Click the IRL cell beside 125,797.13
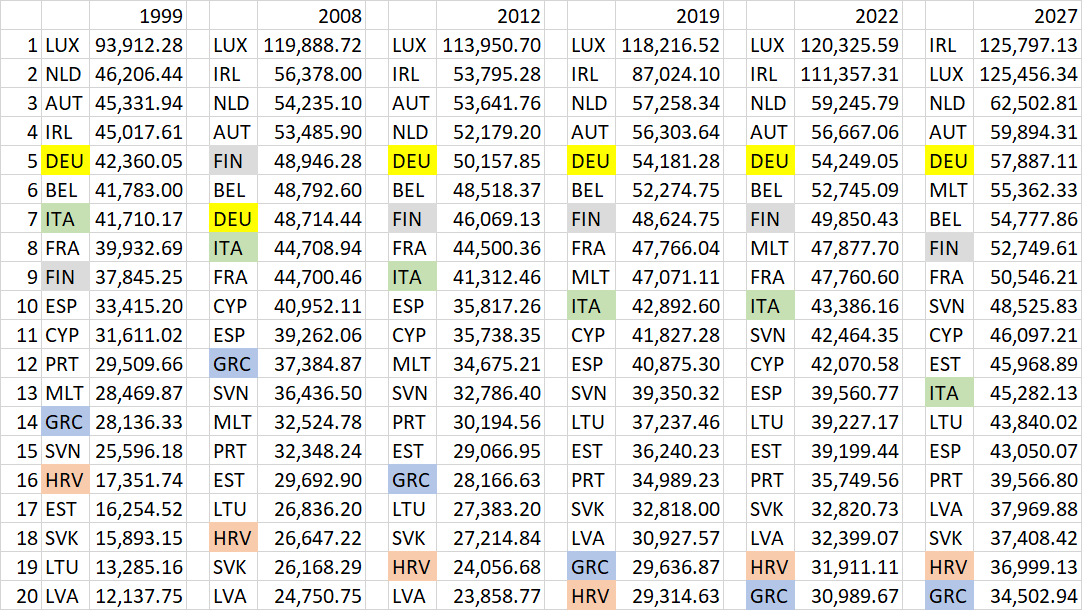This screenshot has height=610, width=1082. point(950,45)
